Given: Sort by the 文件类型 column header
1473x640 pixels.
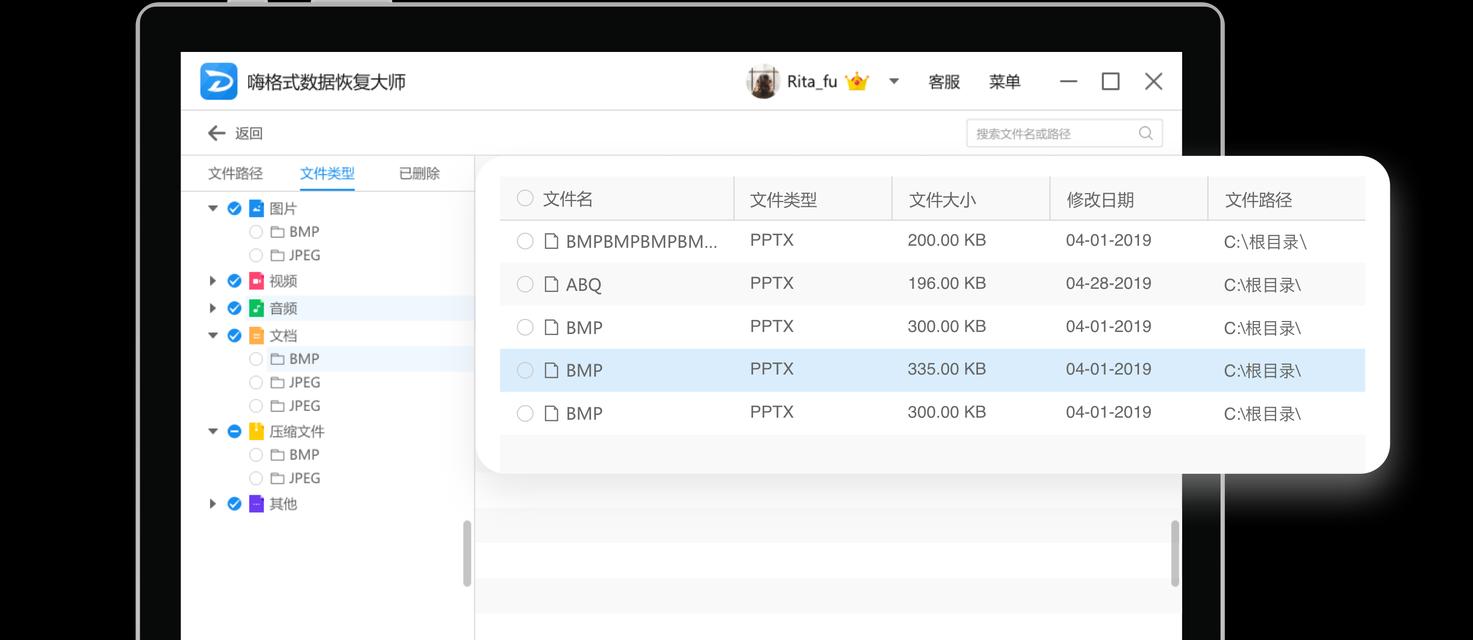Looking at the screenshot, I should point(784,200).
